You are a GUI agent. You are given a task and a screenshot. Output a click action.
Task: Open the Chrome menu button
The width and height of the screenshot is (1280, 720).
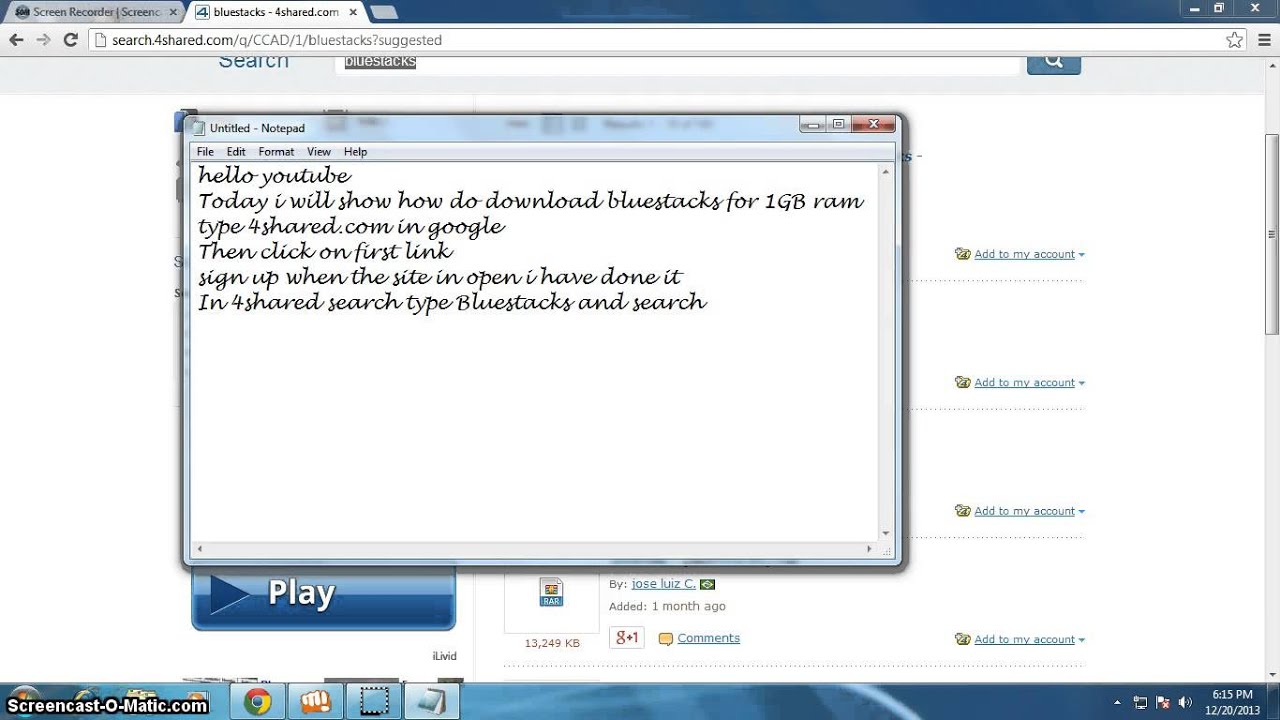coord(1262,40)
